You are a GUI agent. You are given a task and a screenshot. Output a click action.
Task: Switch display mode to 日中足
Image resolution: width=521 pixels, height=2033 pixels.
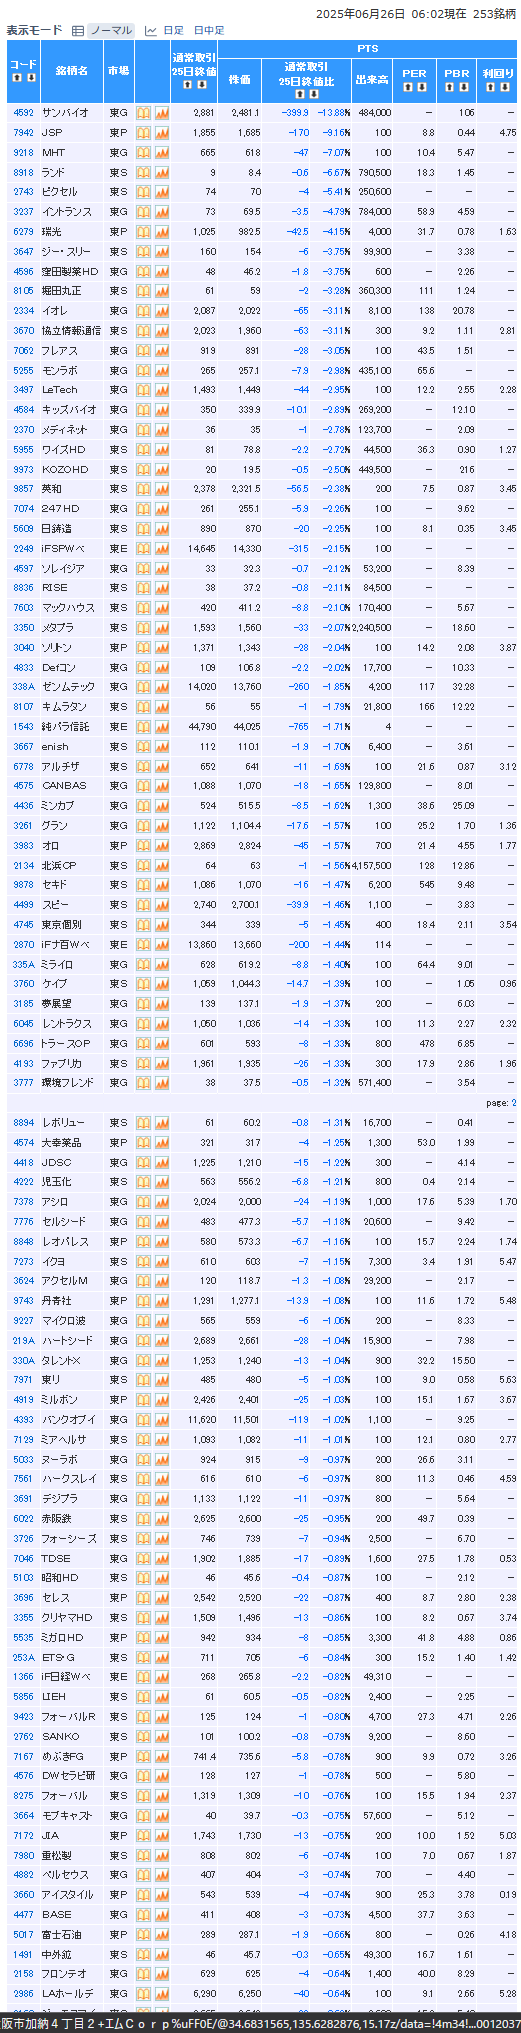pyautogui.click(x=208, y=30)
